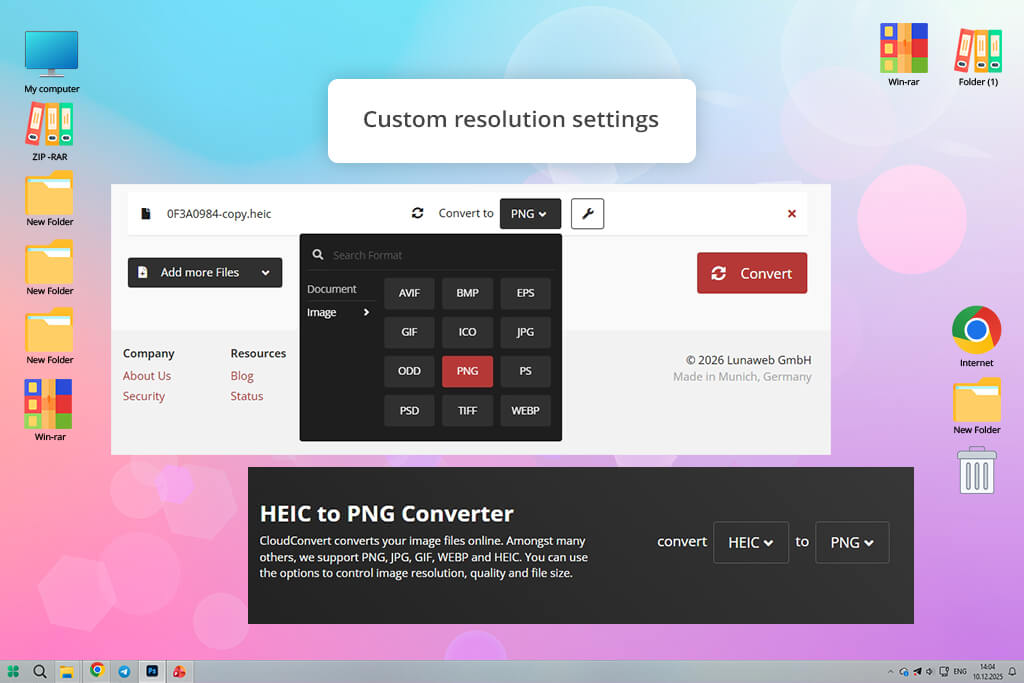This screenshot has width=1024, height=683.
Task: Switch the ENG input language
Action: pos(960,672)
